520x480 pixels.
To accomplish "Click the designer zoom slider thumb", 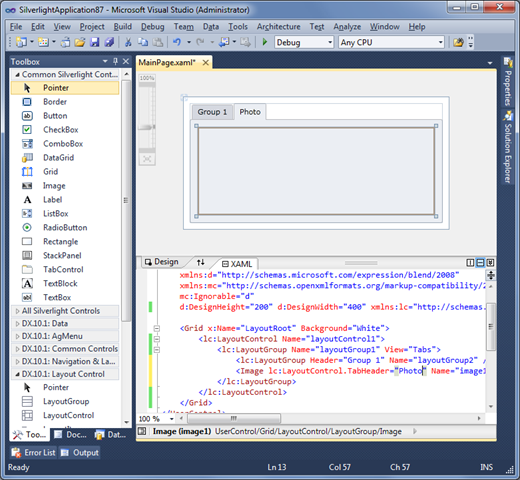I will click(x=147, y=127).
